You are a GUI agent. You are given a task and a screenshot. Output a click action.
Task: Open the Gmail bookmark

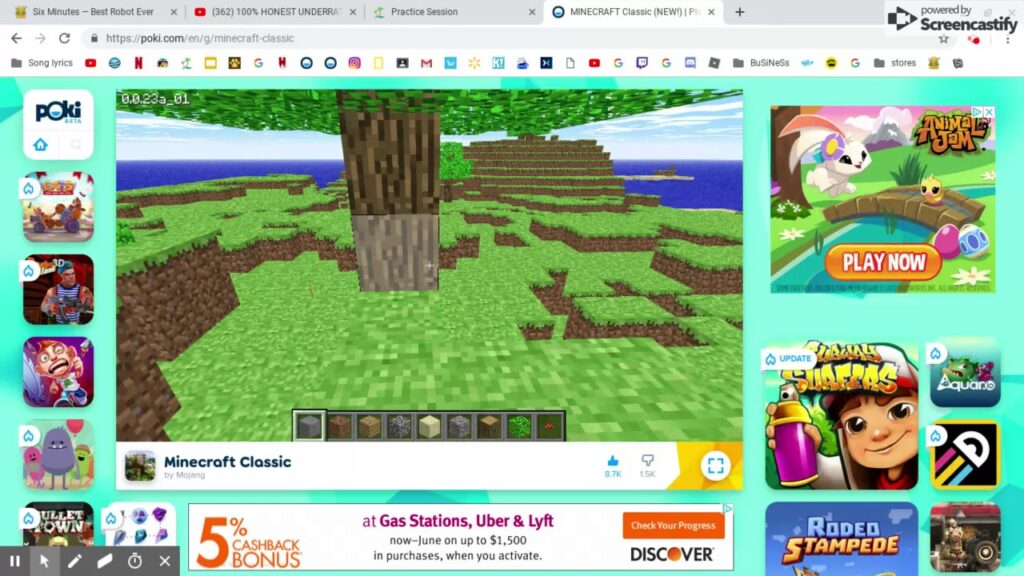click(x=426, y=63)
